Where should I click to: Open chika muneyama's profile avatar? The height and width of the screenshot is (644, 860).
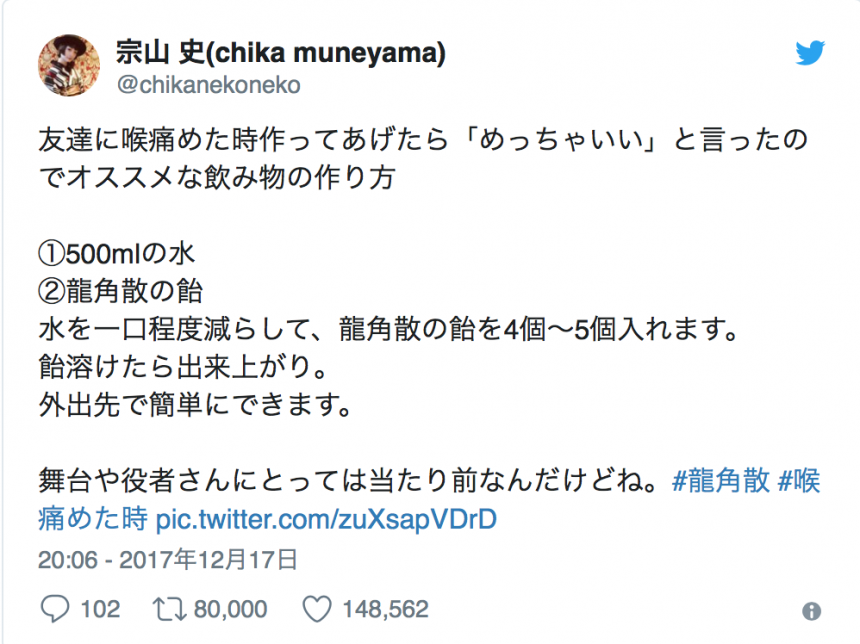pos(69,66)
